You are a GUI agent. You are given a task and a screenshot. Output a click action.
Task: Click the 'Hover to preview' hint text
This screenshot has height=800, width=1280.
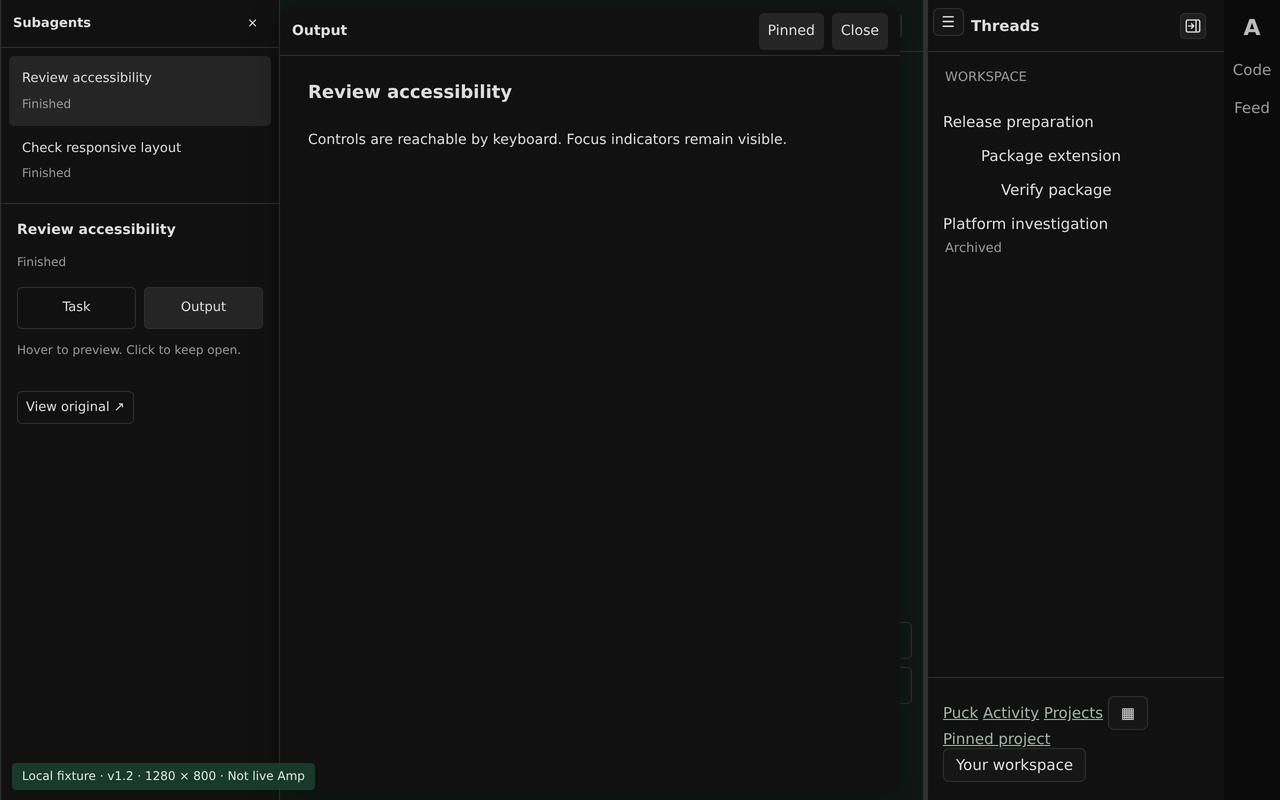click(x=129, y=350)
